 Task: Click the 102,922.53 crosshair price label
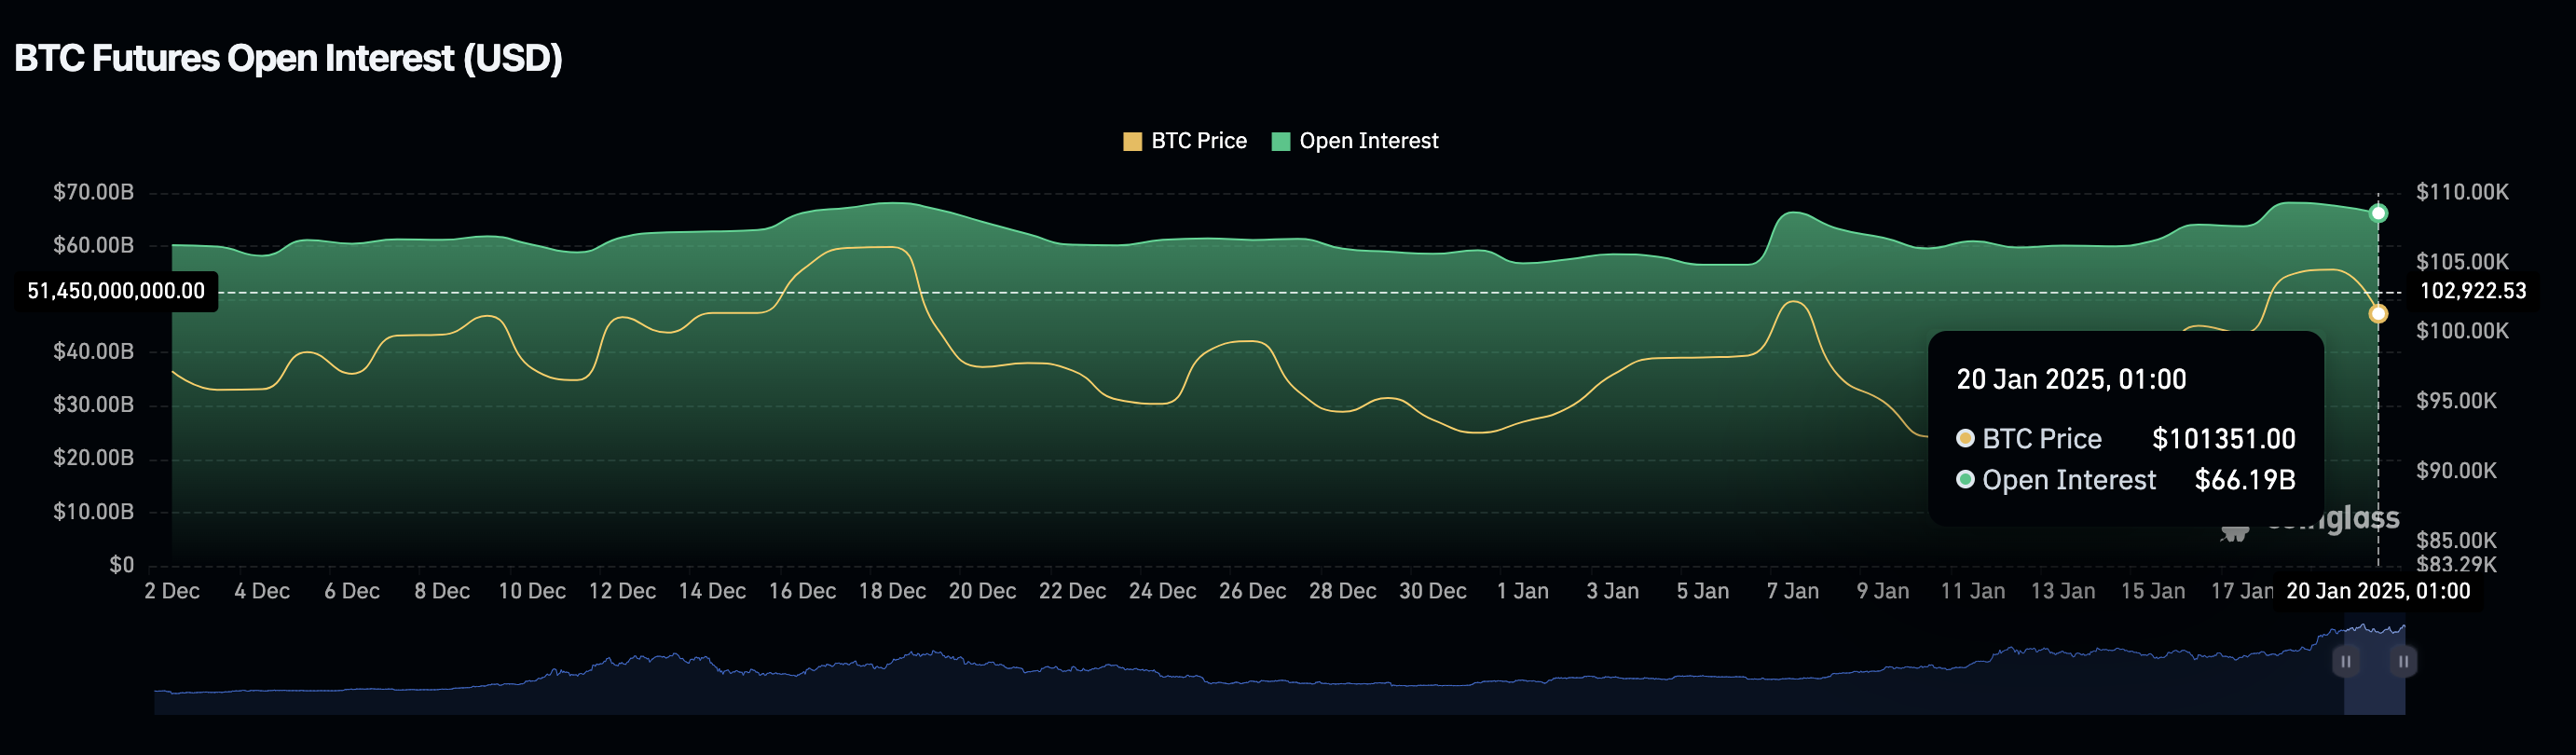pos(2472,291)
